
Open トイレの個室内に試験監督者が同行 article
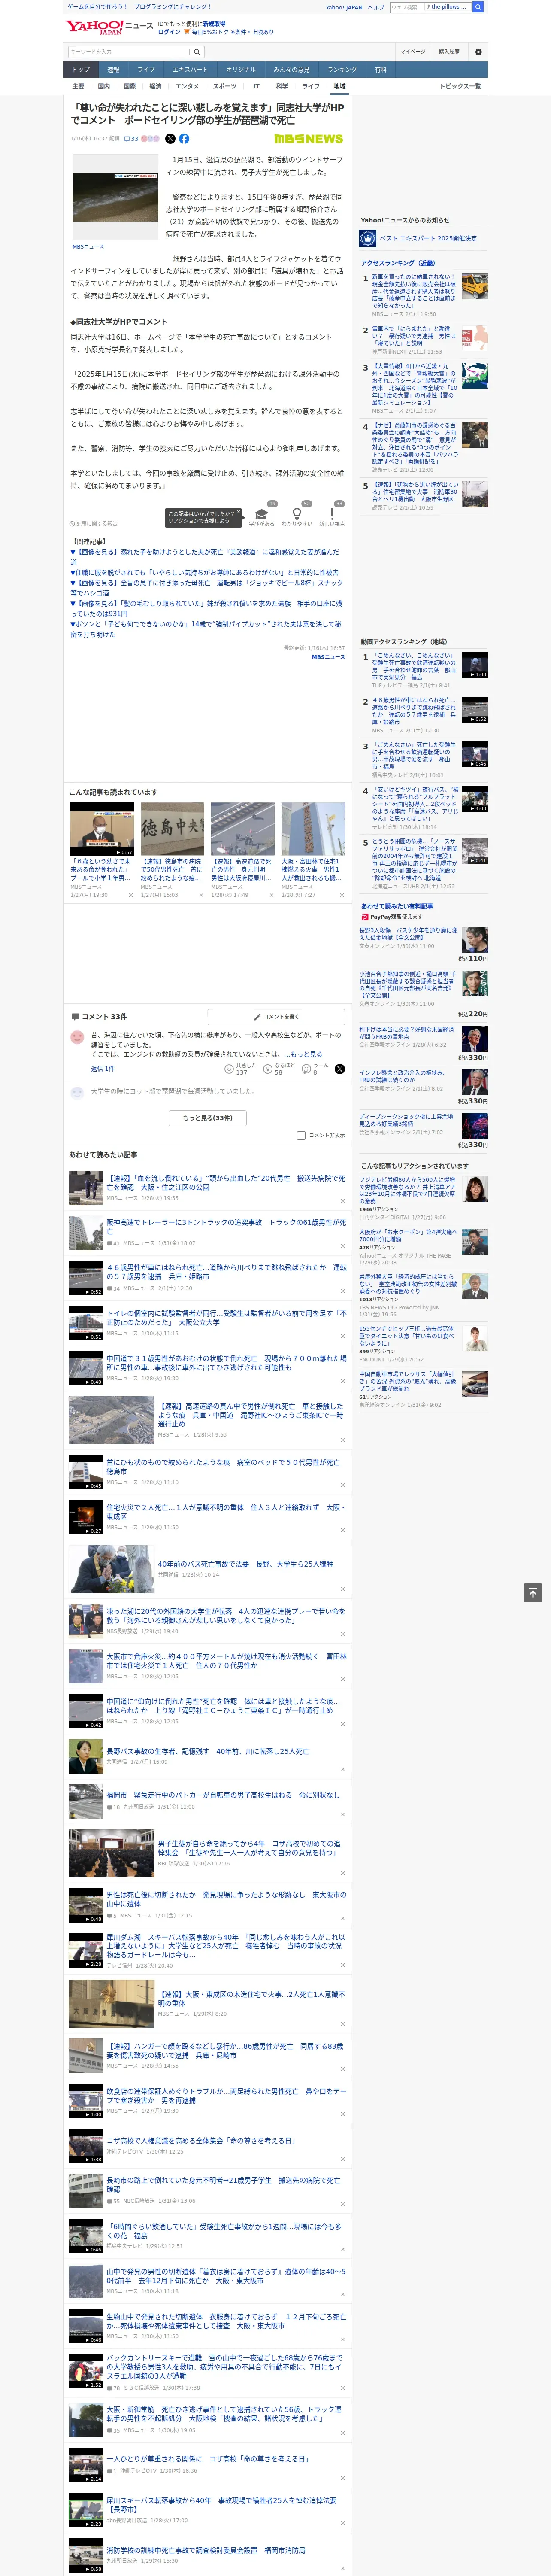[x=226, y=1317]
